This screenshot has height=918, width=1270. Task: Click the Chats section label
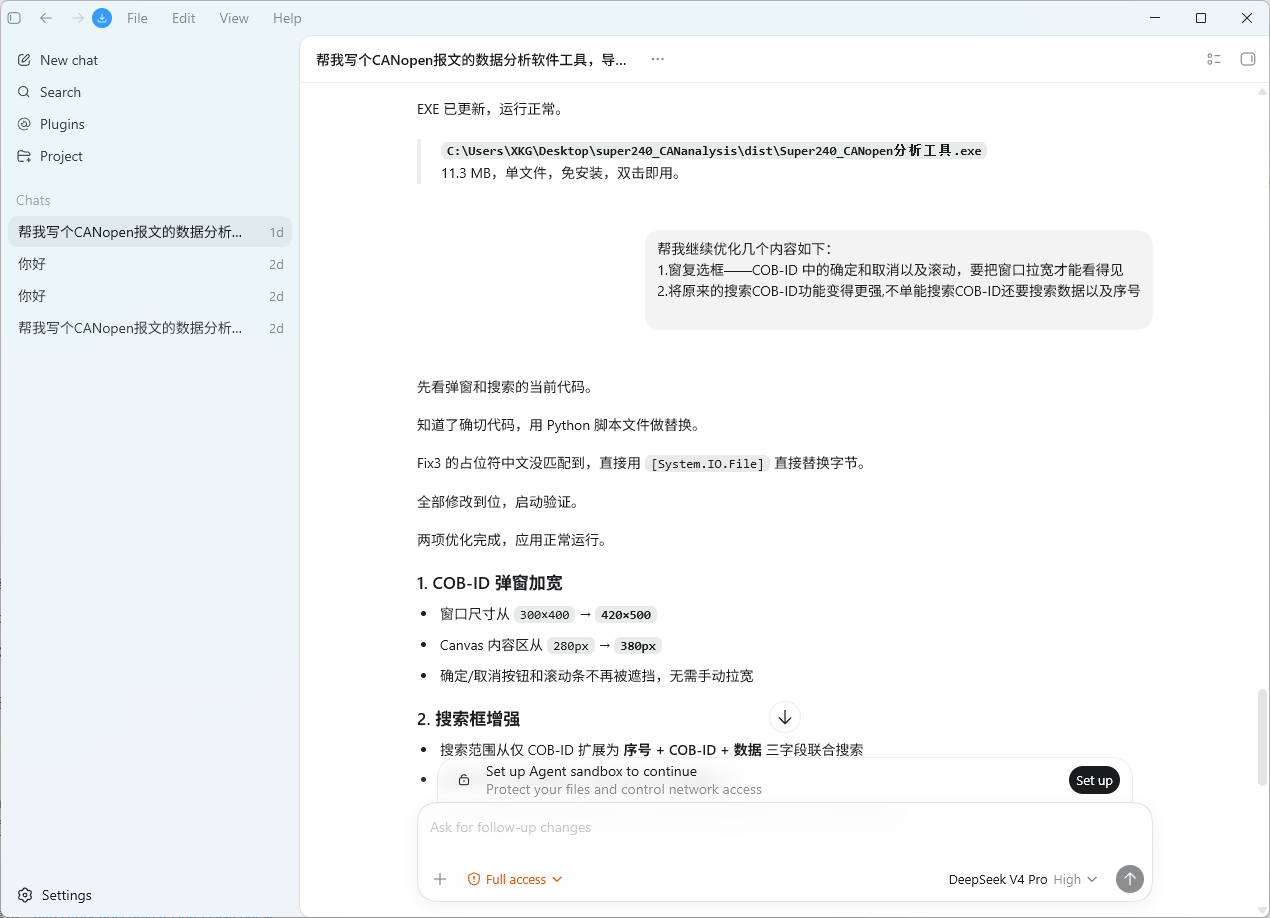pos(33,200)
